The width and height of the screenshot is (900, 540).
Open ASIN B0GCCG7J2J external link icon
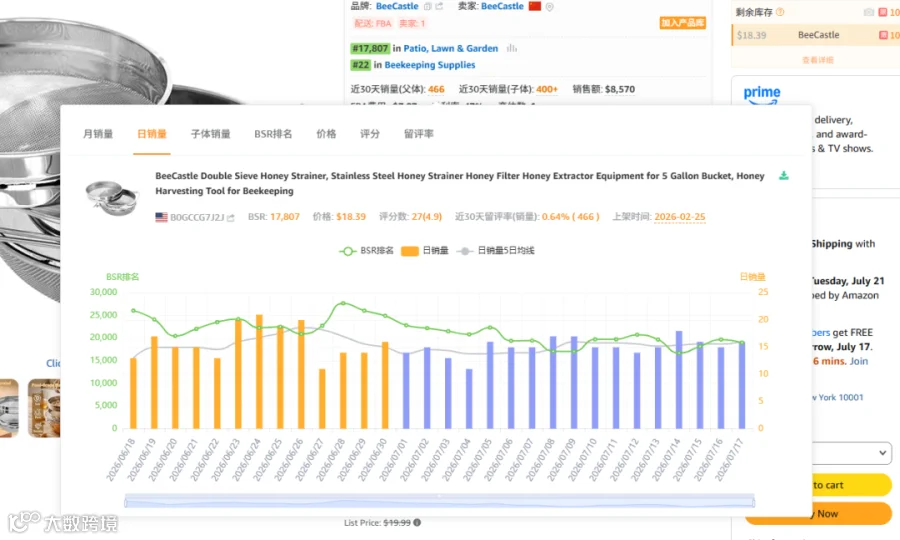coord(231,217)
